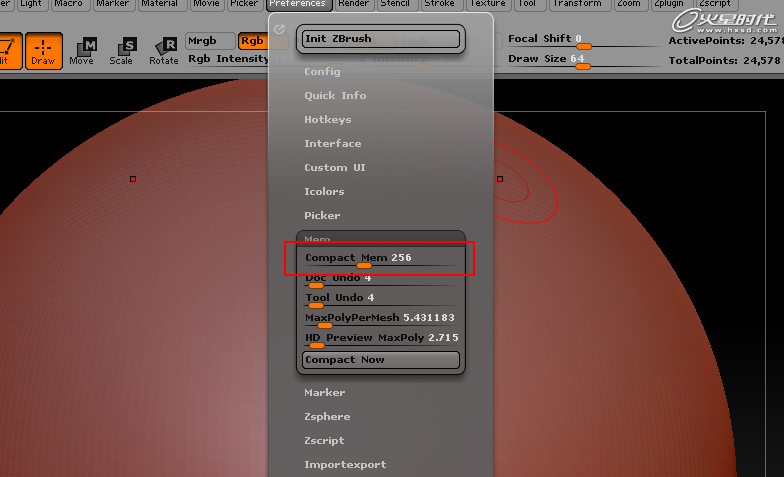Select the Rotate tool icon
The height and width of the screenshot is (477, 784).
(164, 50)
